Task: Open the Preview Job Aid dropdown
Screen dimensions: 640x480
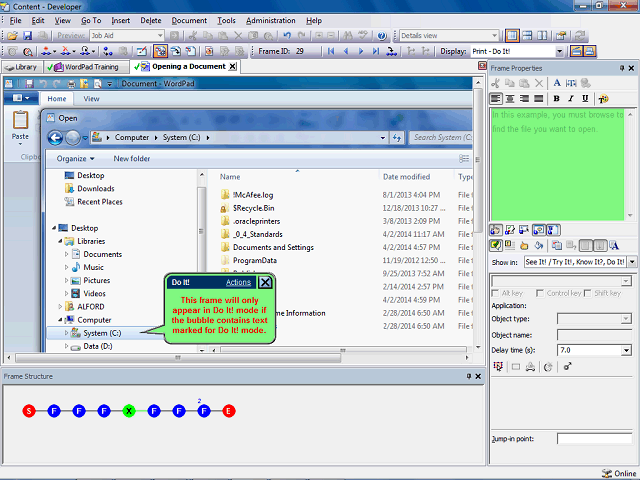Action: pos(160,36)
